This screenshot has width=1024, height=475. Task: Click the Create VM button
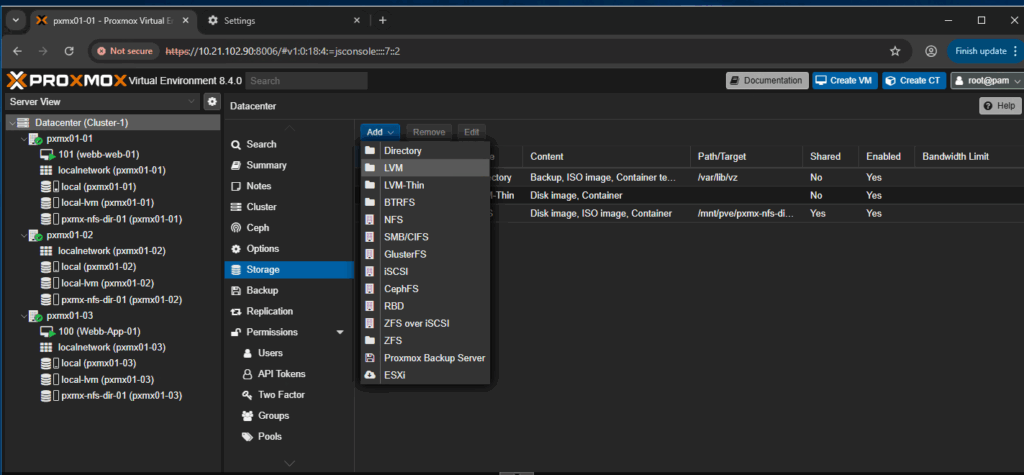846,81
